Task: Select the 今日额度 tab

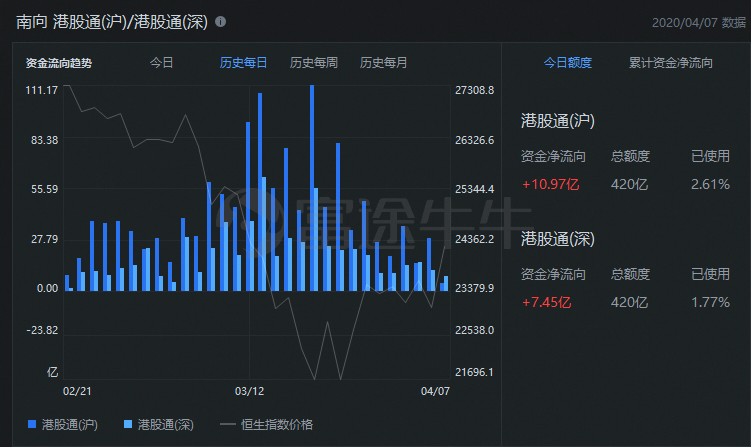Action: click(568, 63)
